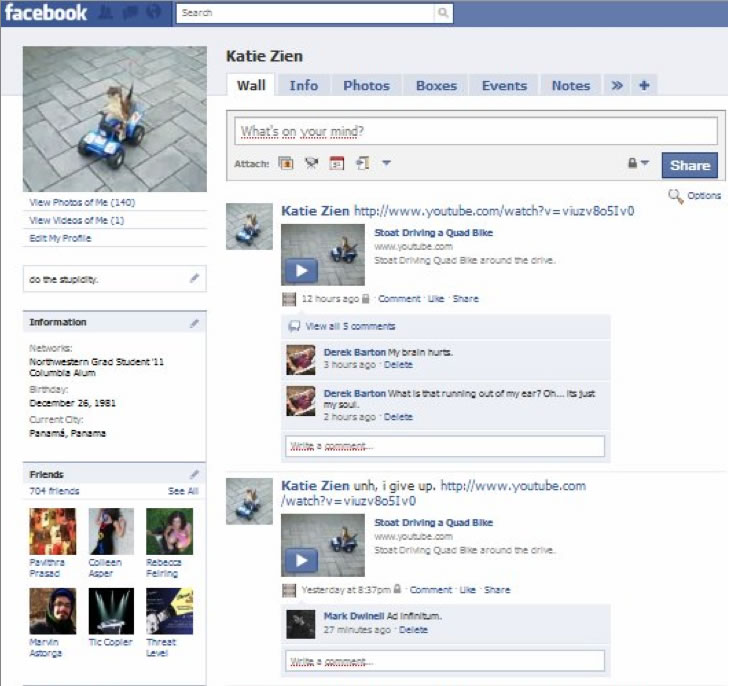Open messages icon in header
Image resolution: width=730 pixels, height=686 pixels.
(130, 12)
